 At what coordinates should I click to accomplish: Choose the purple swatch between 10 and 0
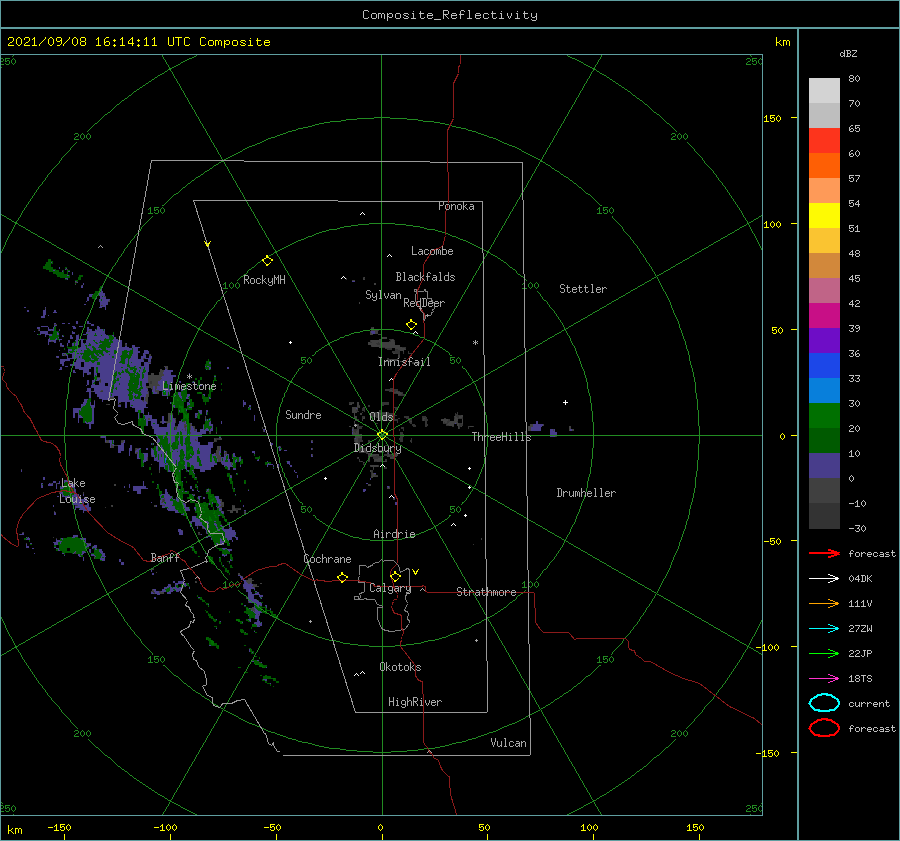(824, 466)
